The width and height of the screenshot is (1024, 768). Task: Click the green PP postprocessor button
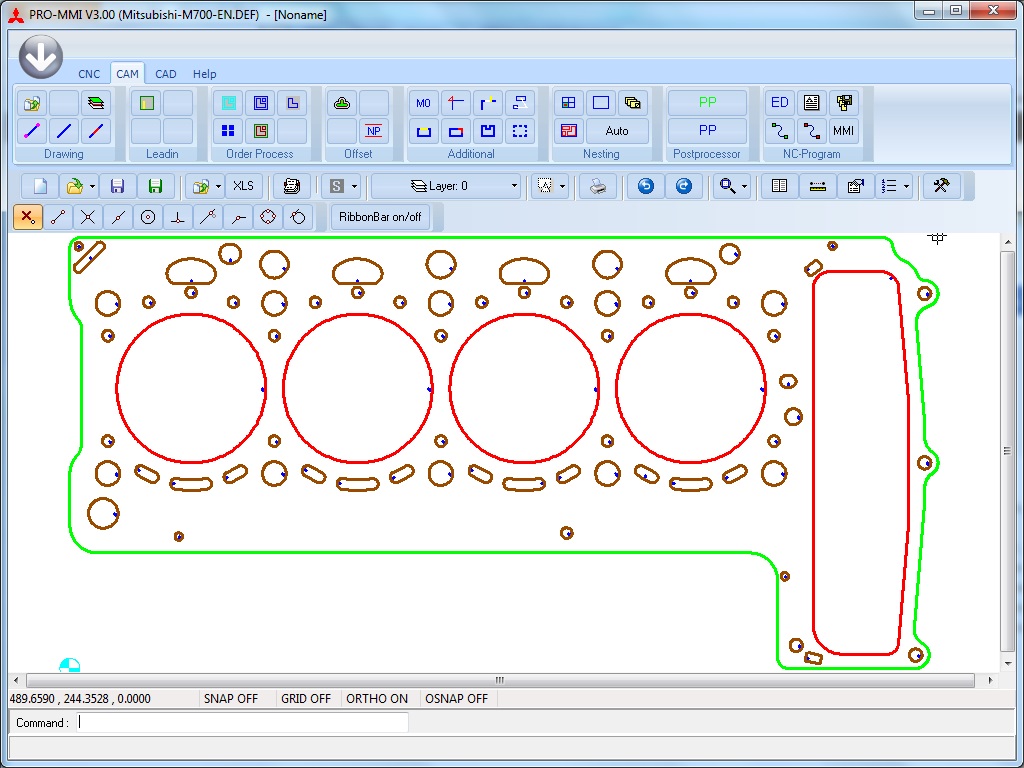coord(707,102)
